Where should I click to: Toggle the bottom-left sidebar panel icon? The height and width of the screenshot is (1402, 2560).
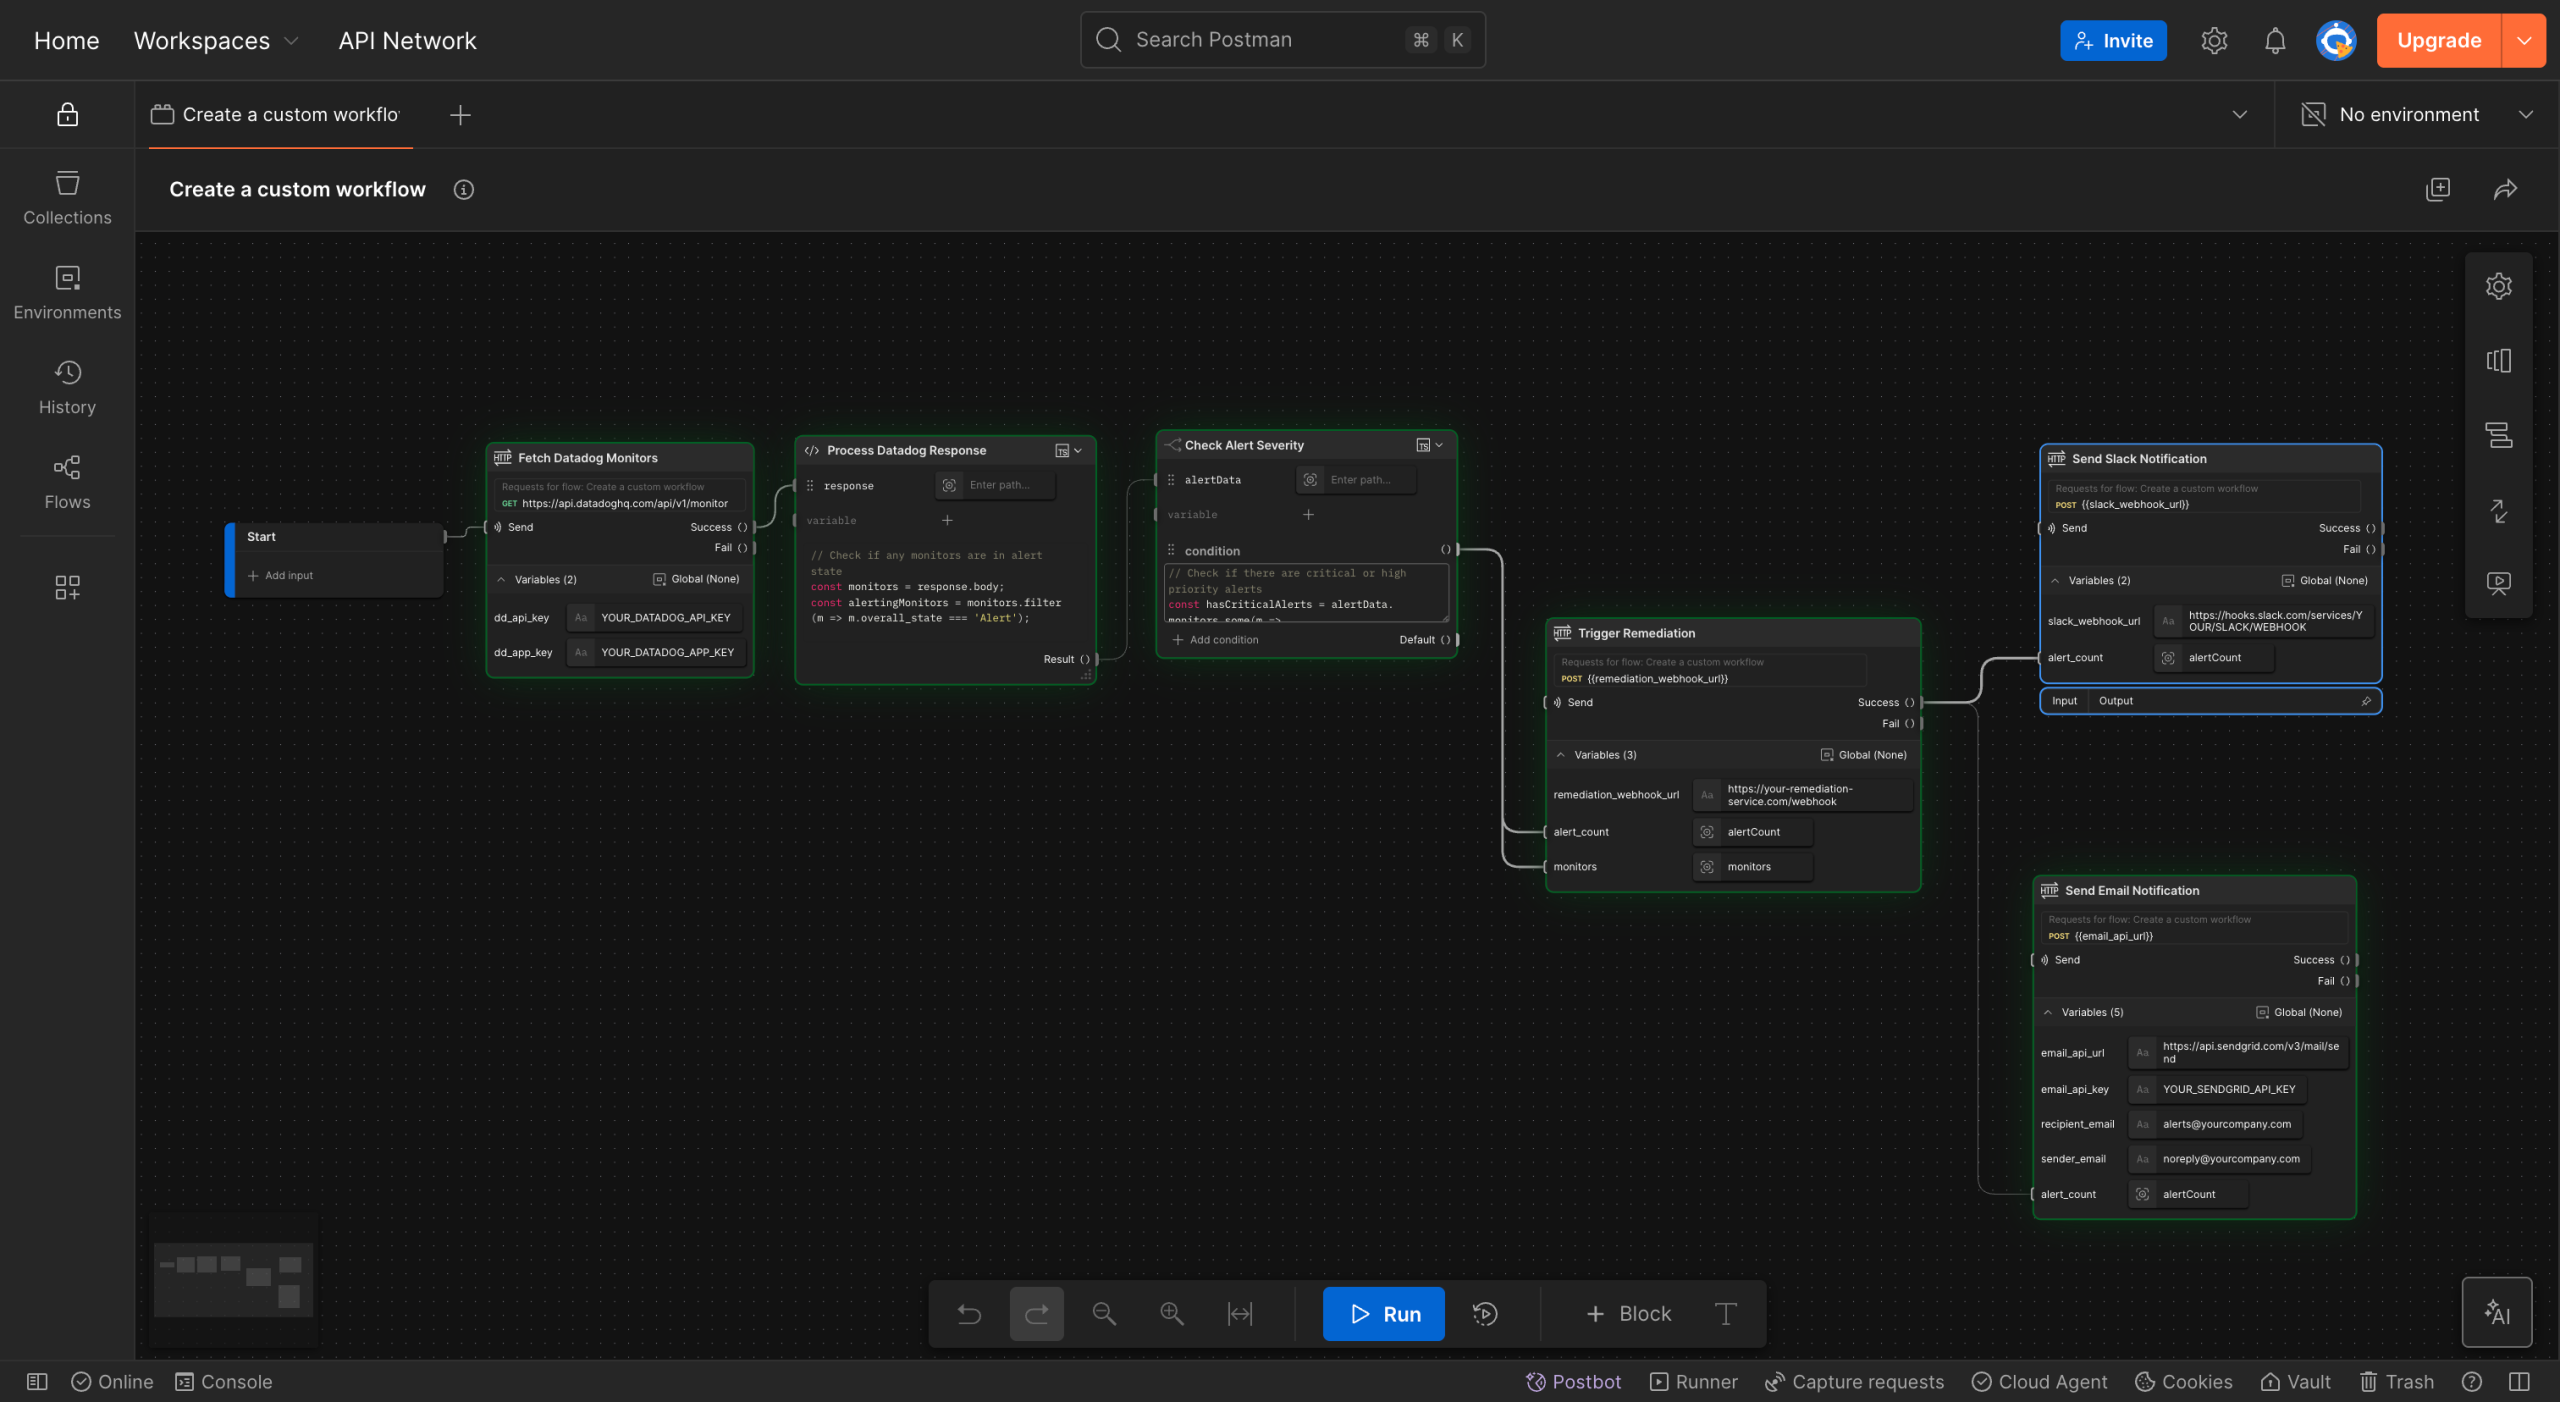click(37, 1381)
